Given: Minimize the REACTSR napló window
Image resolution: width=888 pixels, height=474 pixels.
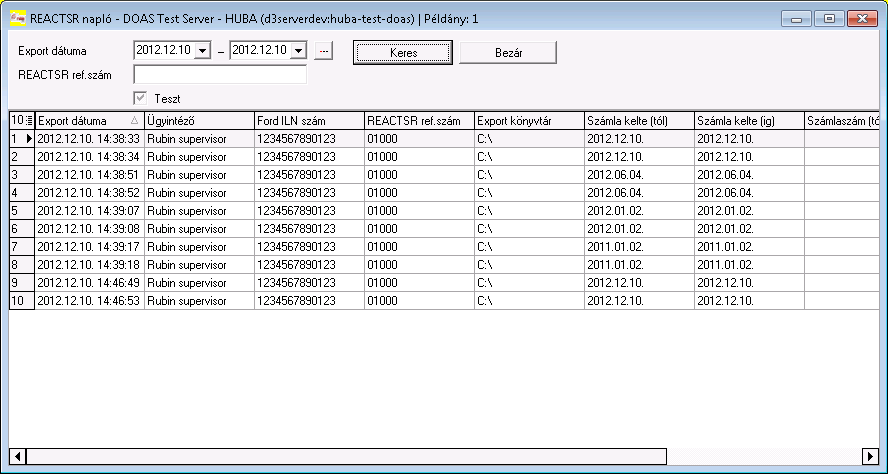Looking at the screenshot, I should point(797,19).
